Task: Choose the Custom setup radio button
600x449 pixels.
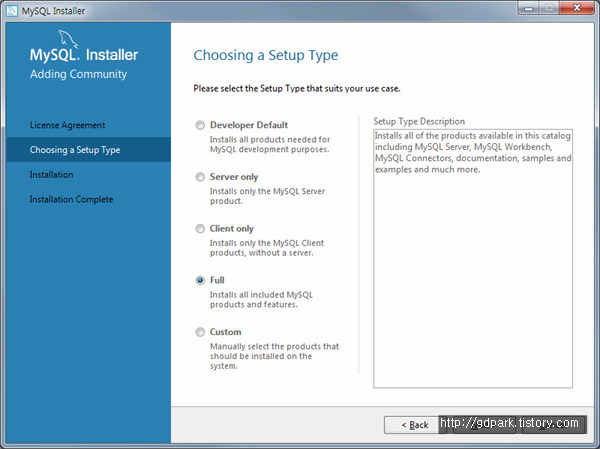Action: (x=200, y=332)
